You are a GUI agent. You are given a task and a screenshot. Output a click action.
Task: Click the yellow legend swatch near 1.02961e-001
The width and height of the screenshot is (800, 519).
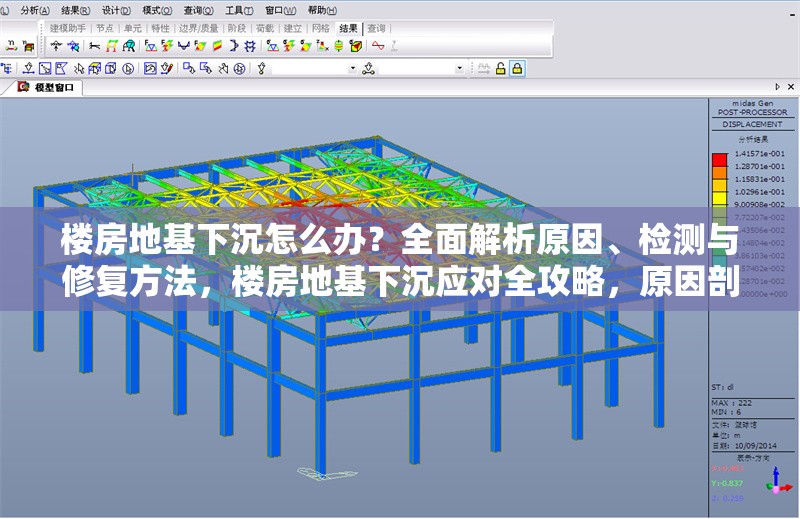(x=720, y=198)
